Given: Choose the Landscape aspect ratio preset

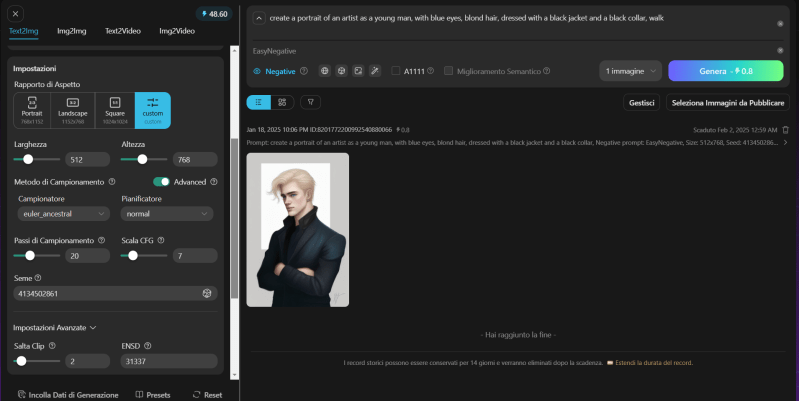Looking at the screenshot, I should [73, 109].
